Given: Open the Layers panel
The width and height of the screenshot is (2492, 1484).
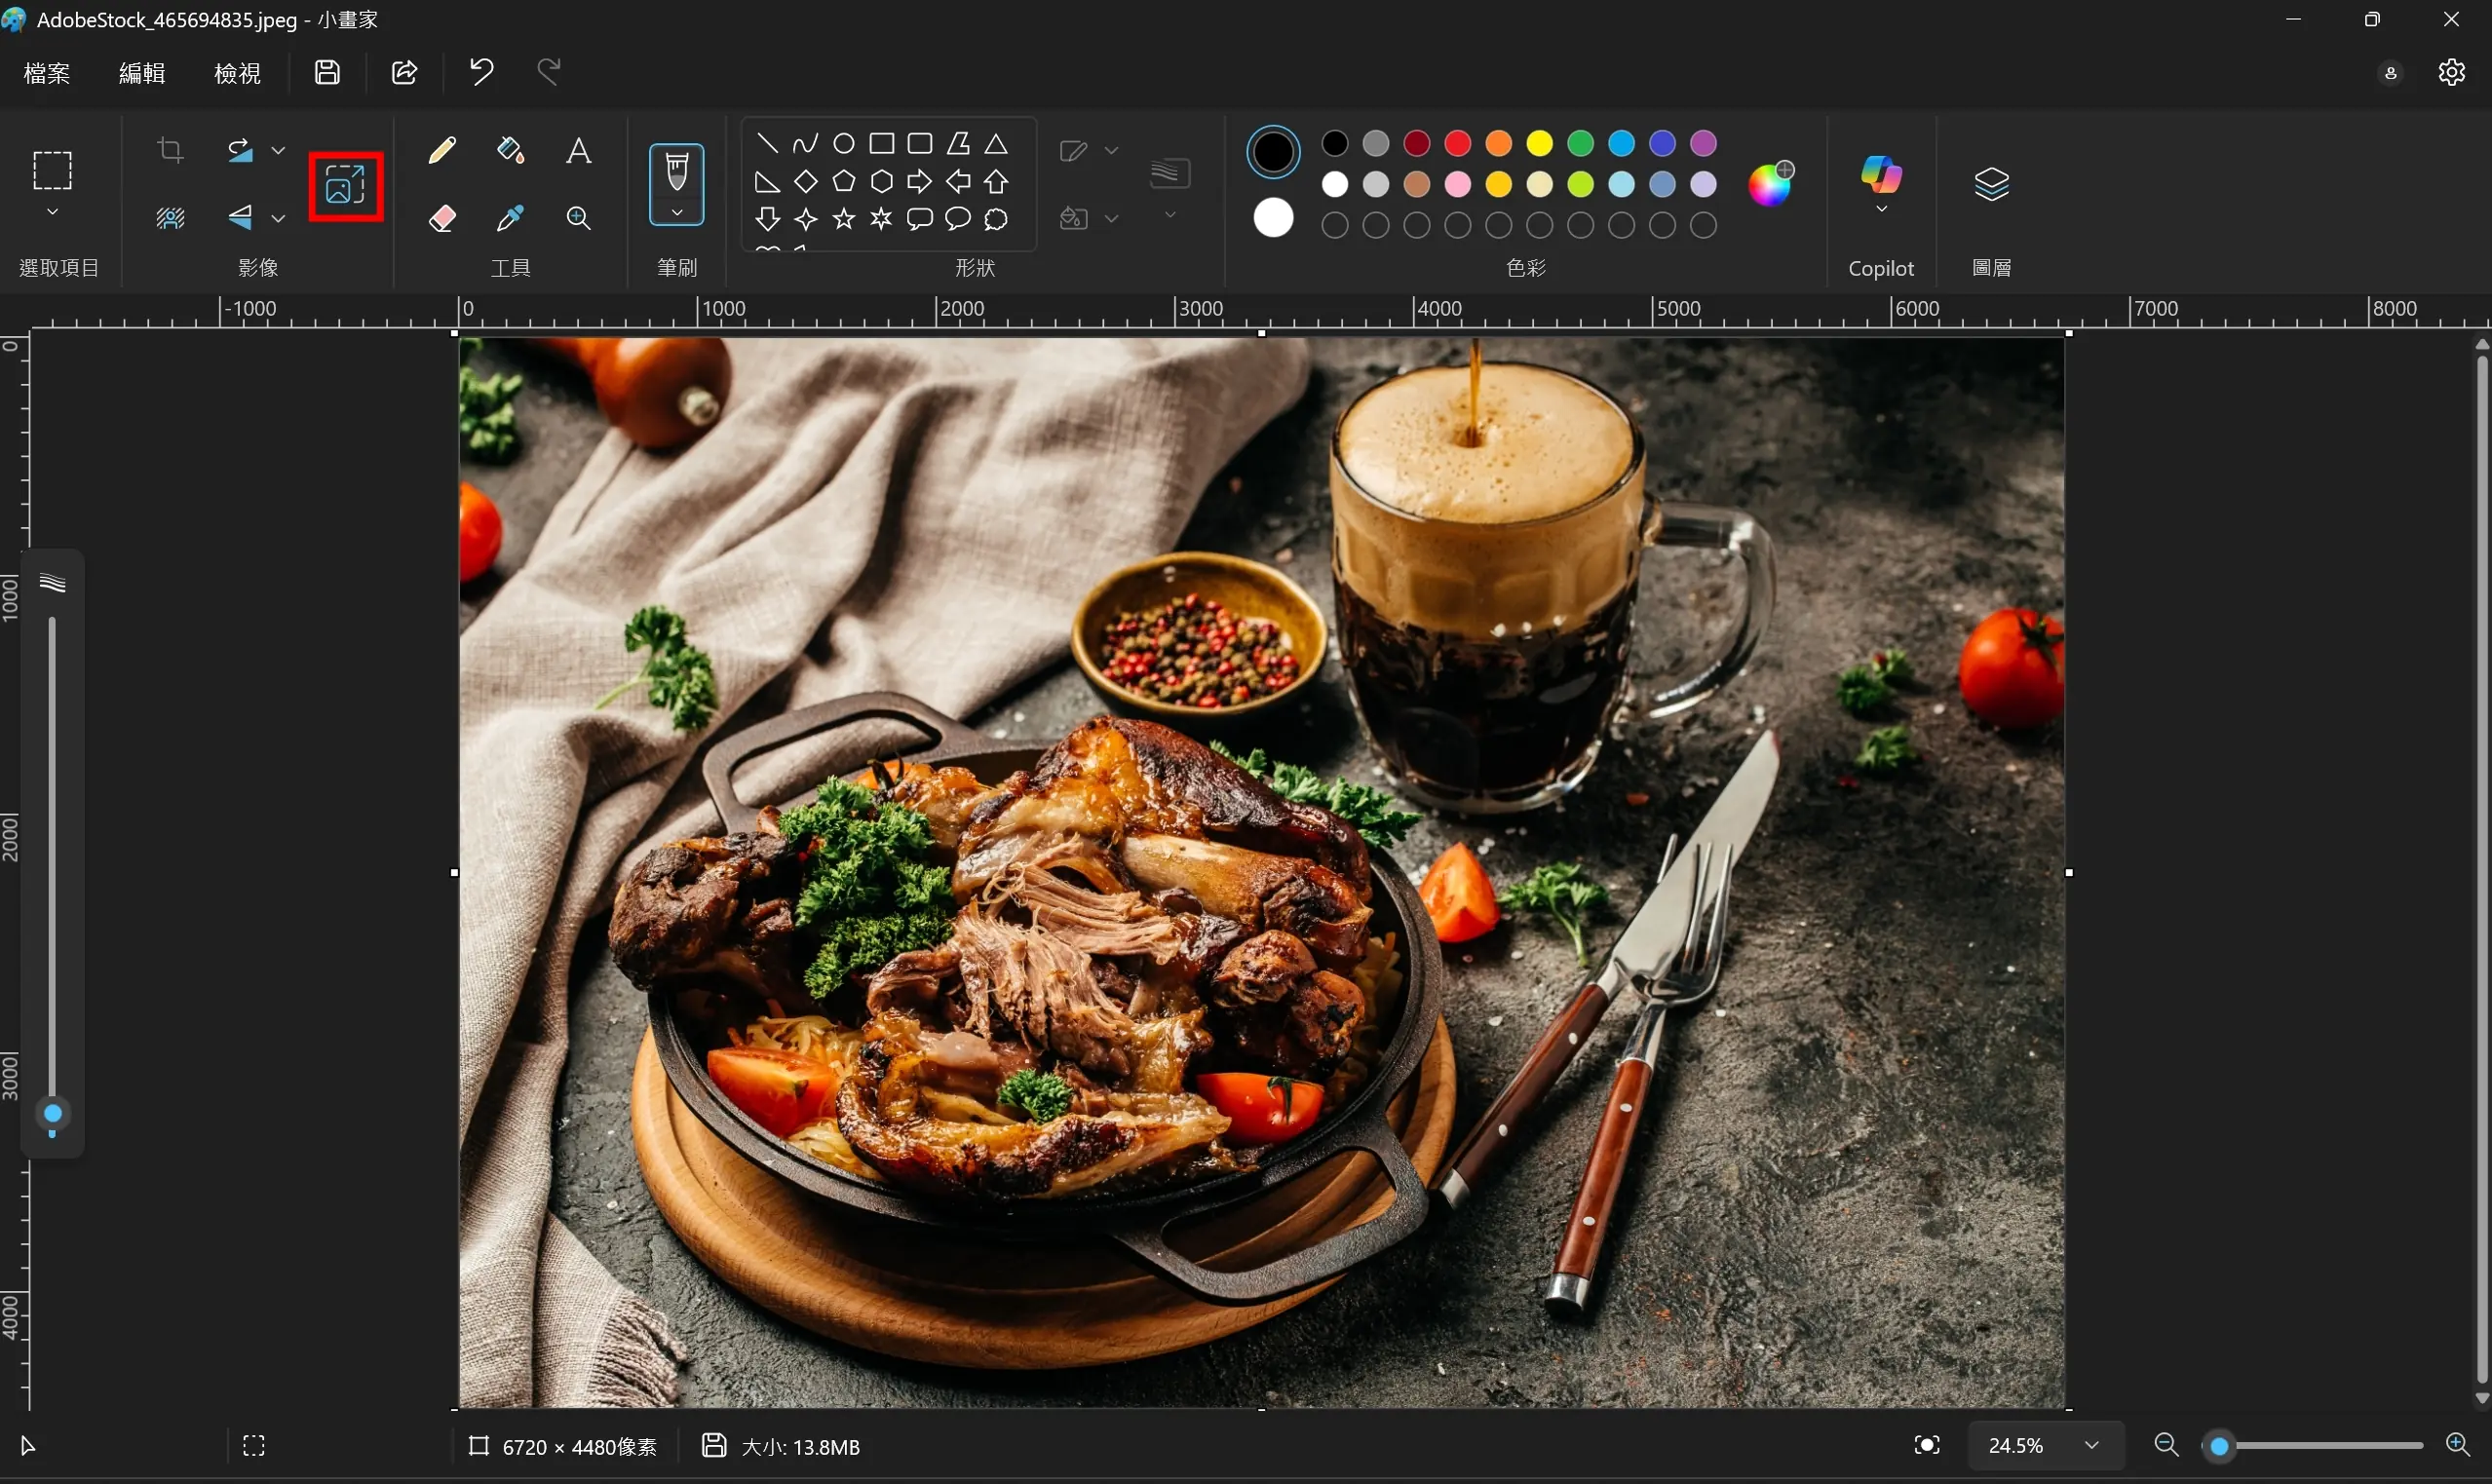Looking at the screenshot, I should pyautogui.click(x=1991, y=185).
